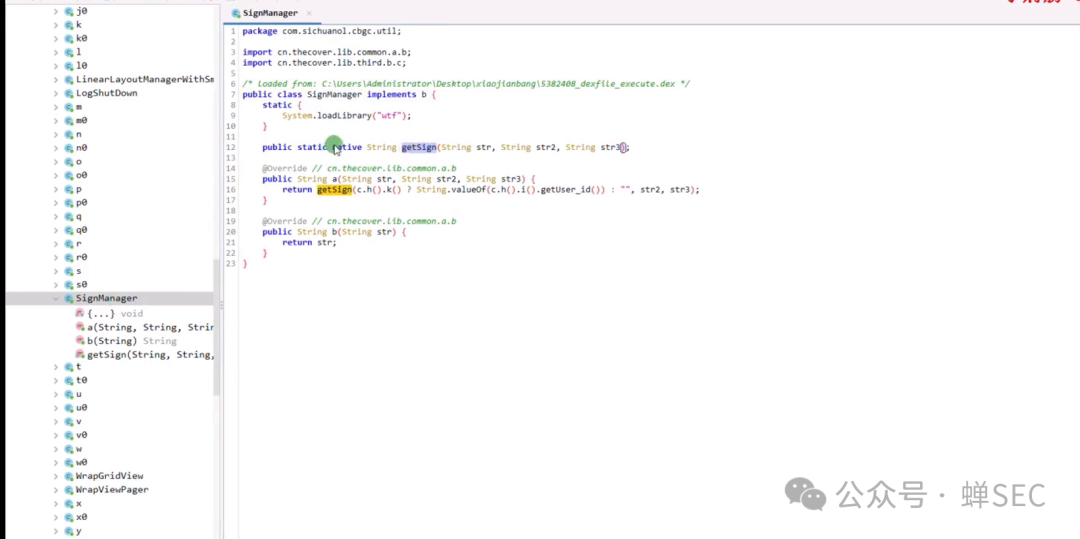Image resolution: width=1080 pixels, height=539 pixels.
Task: Click import cn.thecover.lib.third.b.c line
Action: (324, 63)
